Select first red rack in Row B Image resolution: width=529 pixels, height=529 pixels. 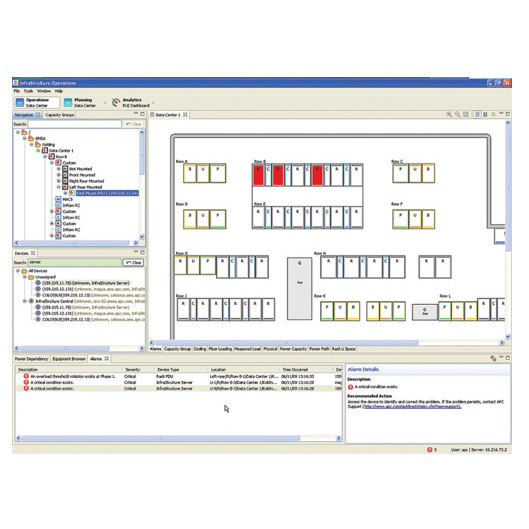click(x=258, y=175)
